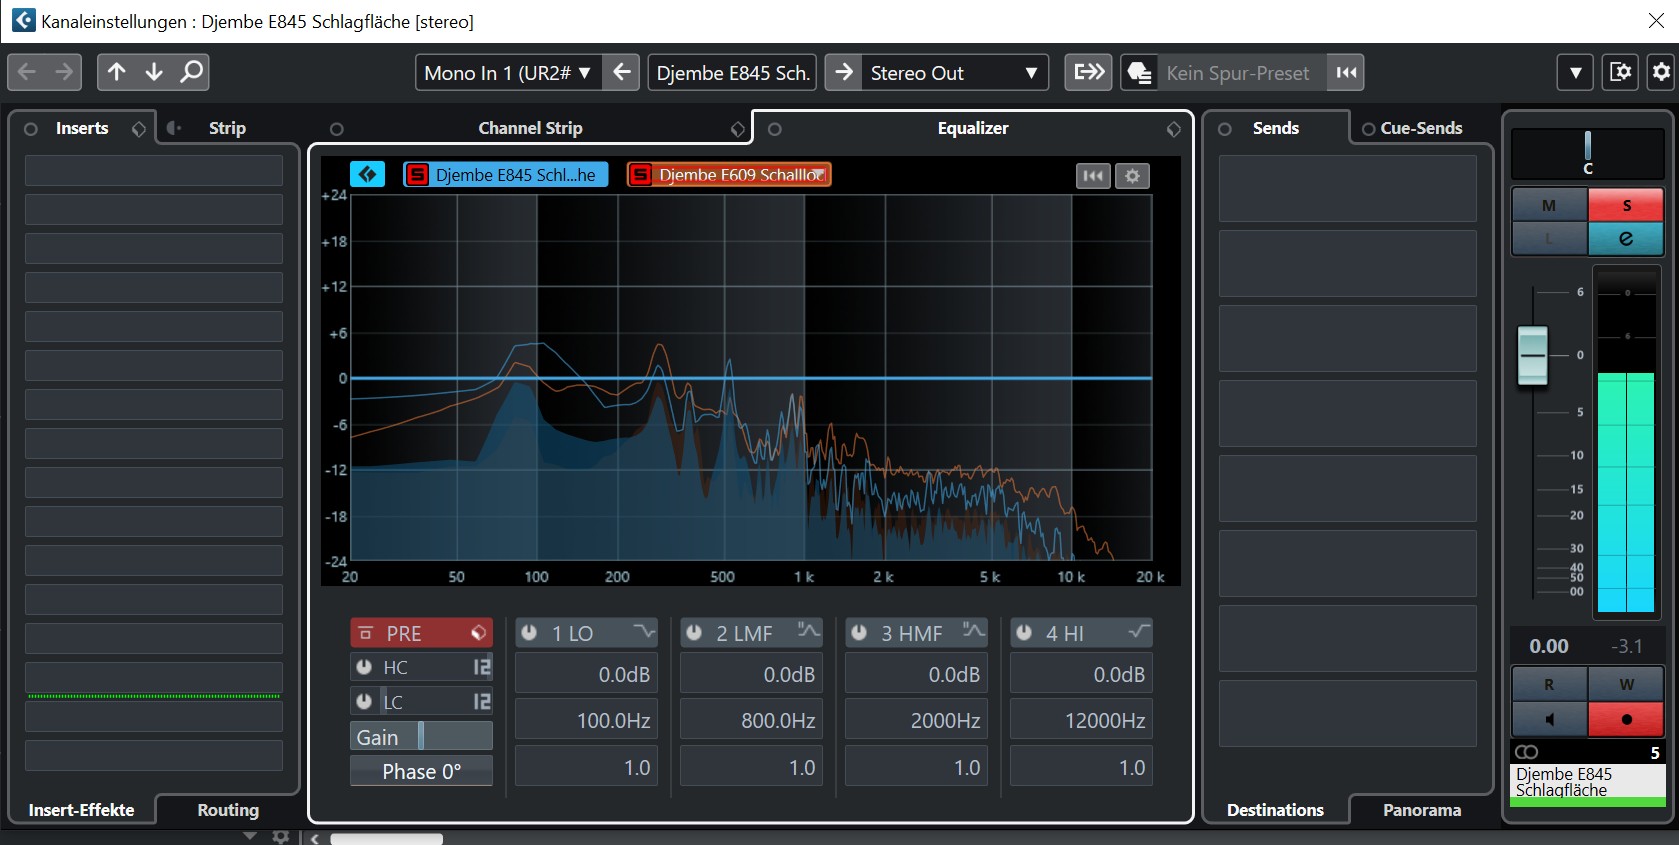Click the 4 HI frequency field 12000Hz
The width and height of the screenshot is (1679, 845).
click(x=1081, y=720)
